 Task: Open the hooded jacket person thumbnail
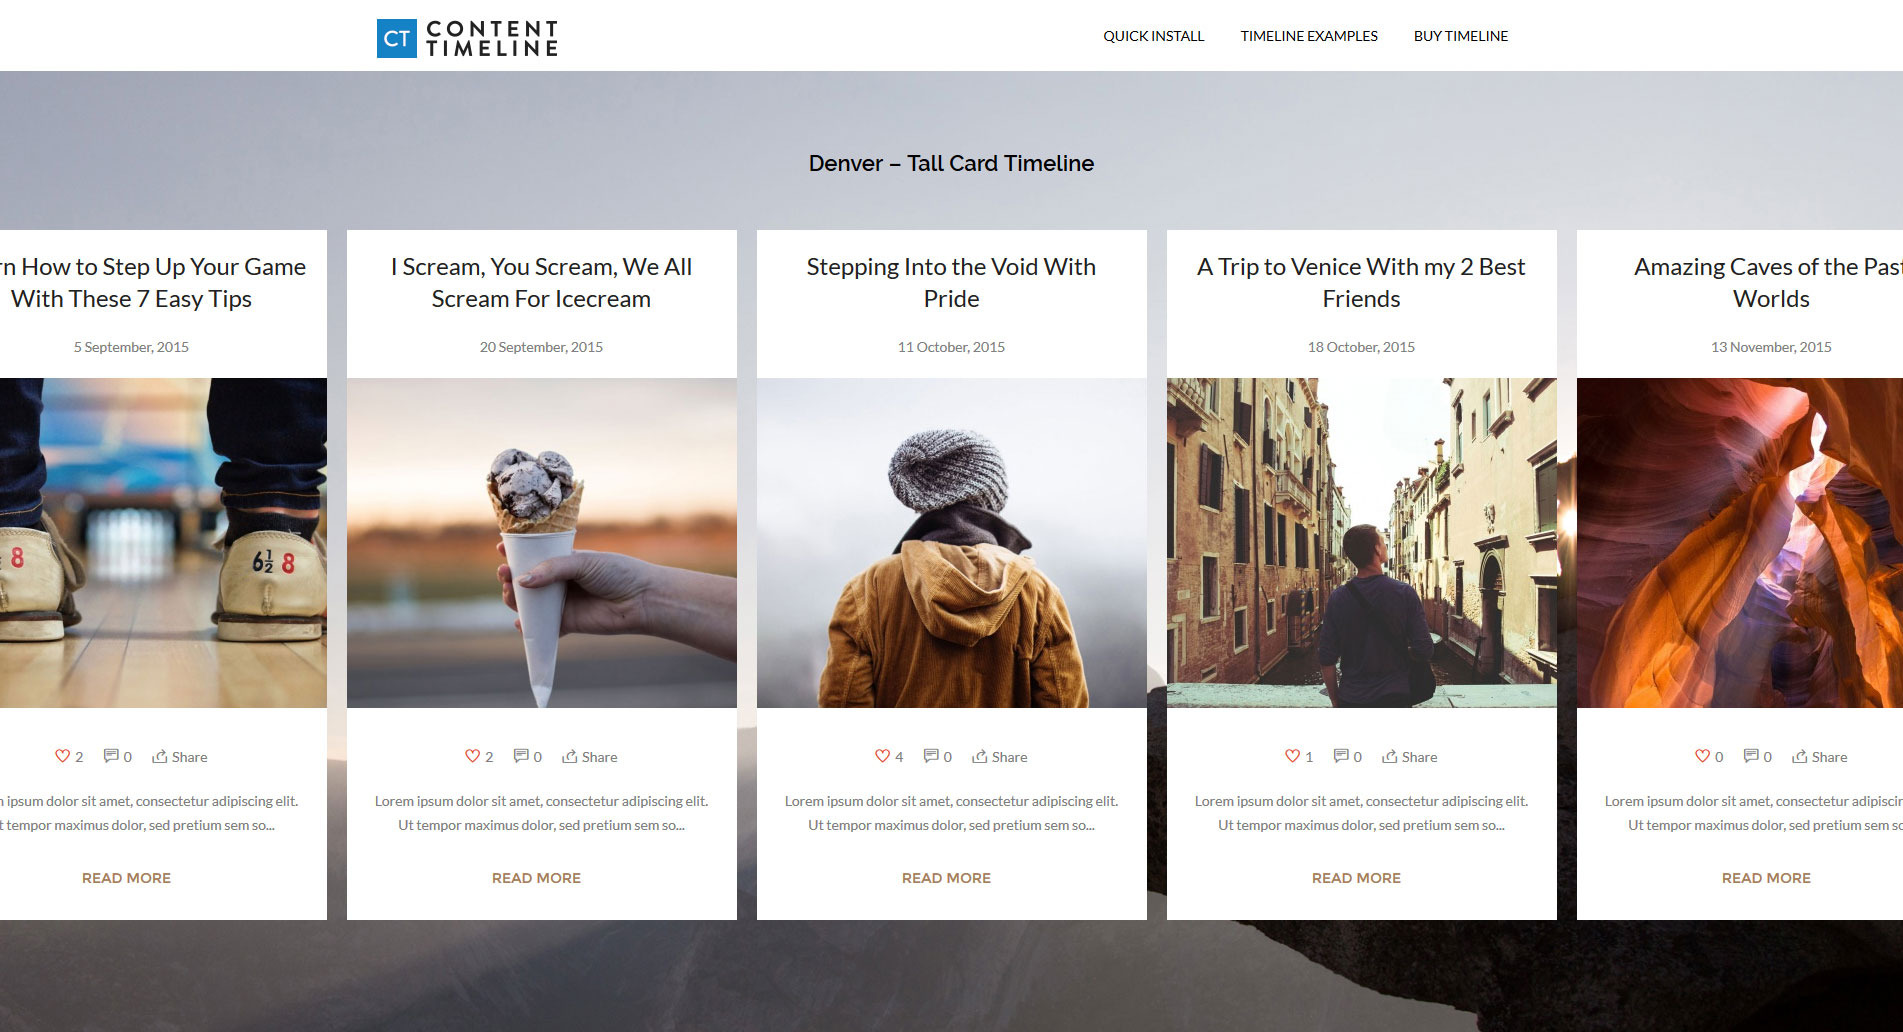[x=952, y=543]
